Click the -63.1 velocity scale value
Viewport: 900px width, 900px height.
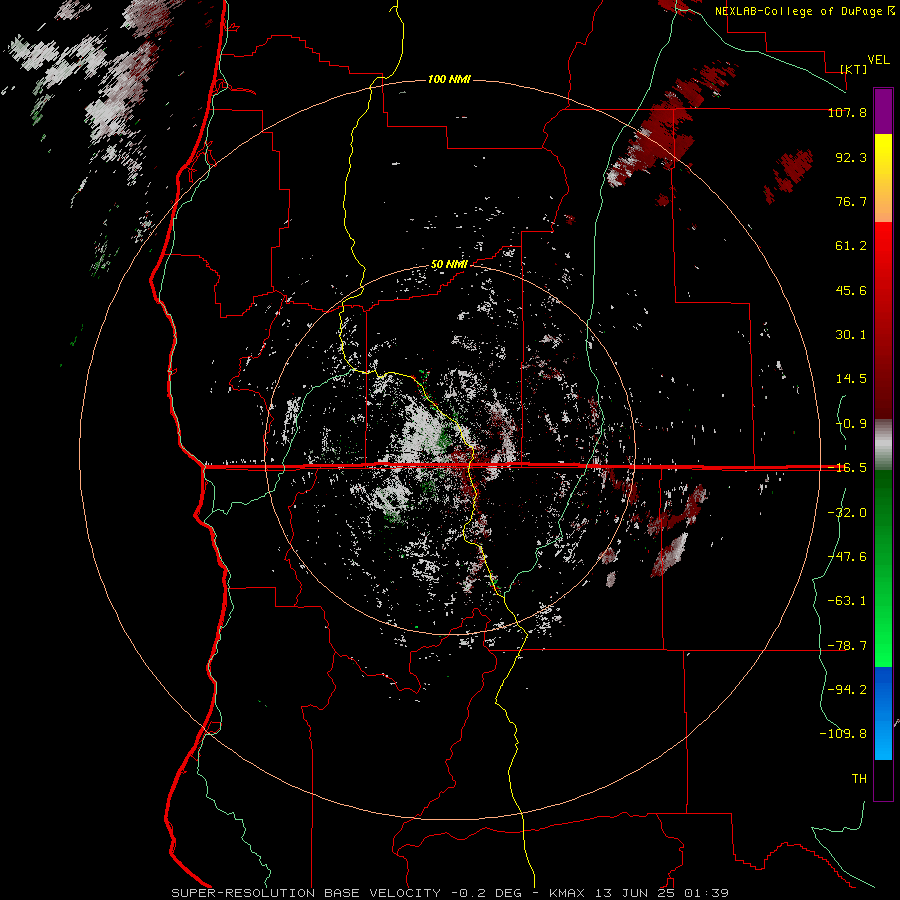[847, 601]
